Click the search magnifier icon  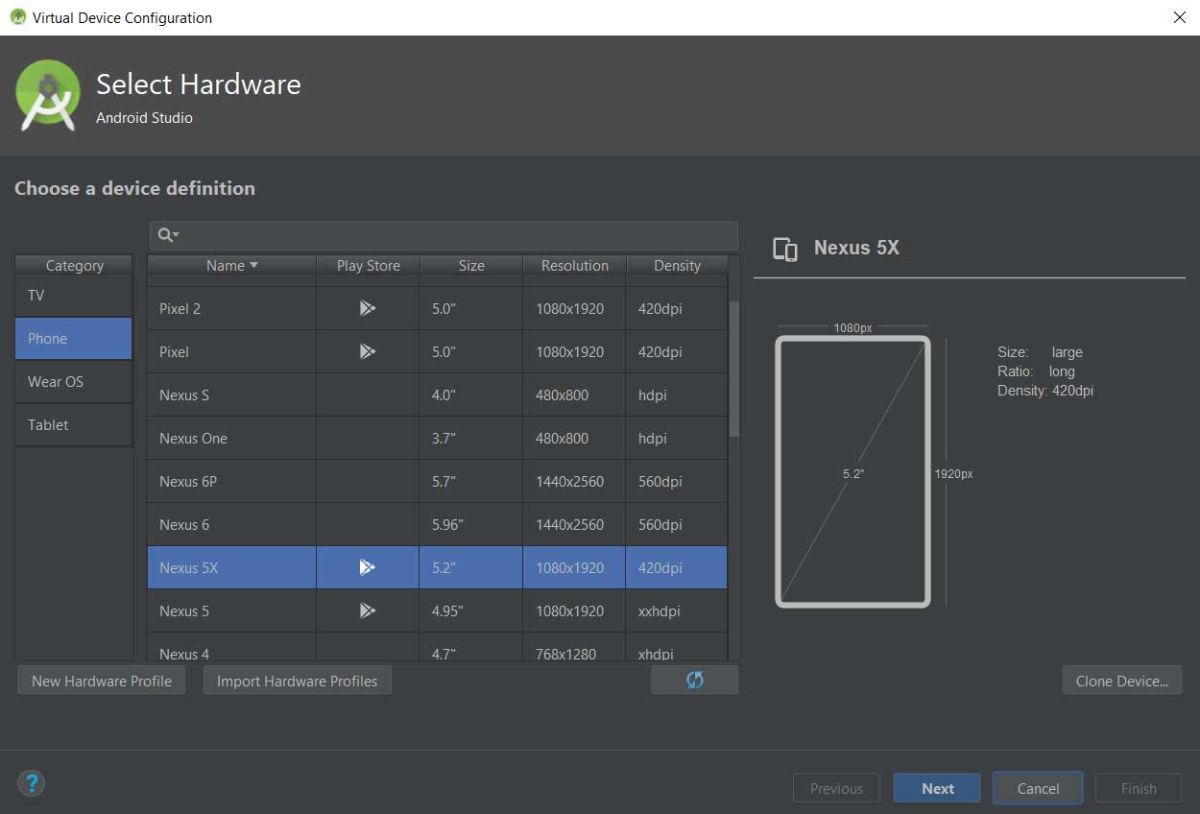168,235
